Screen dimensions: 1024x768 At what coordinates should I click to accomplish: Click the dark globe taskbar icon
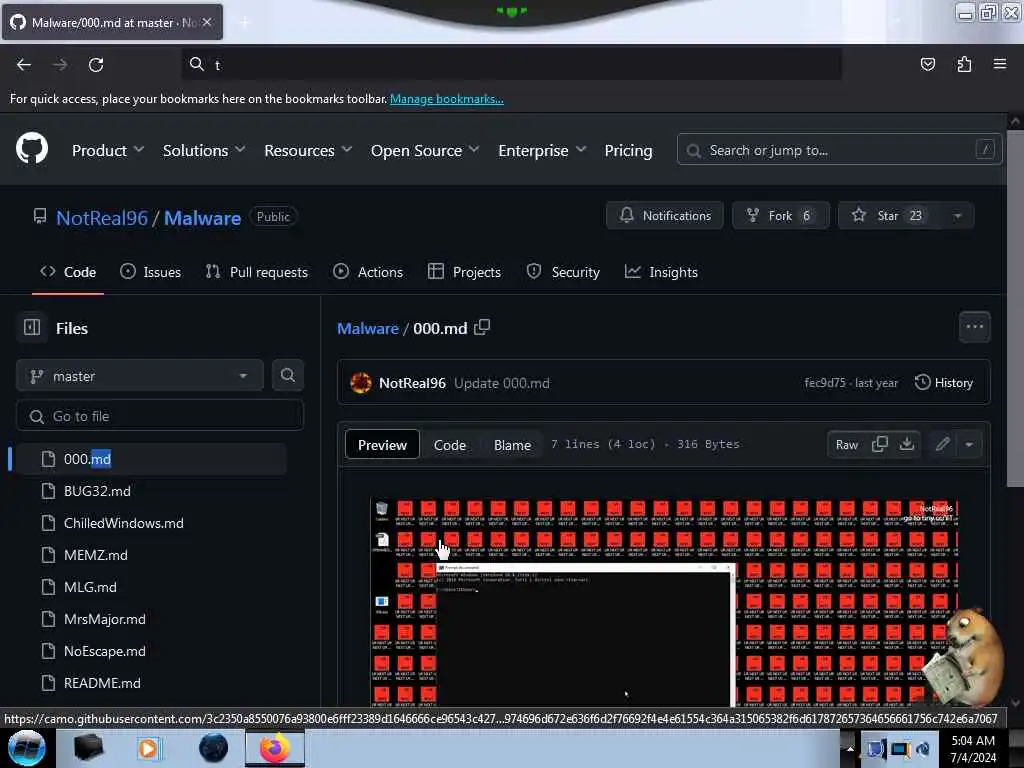(x=213, y=748)
